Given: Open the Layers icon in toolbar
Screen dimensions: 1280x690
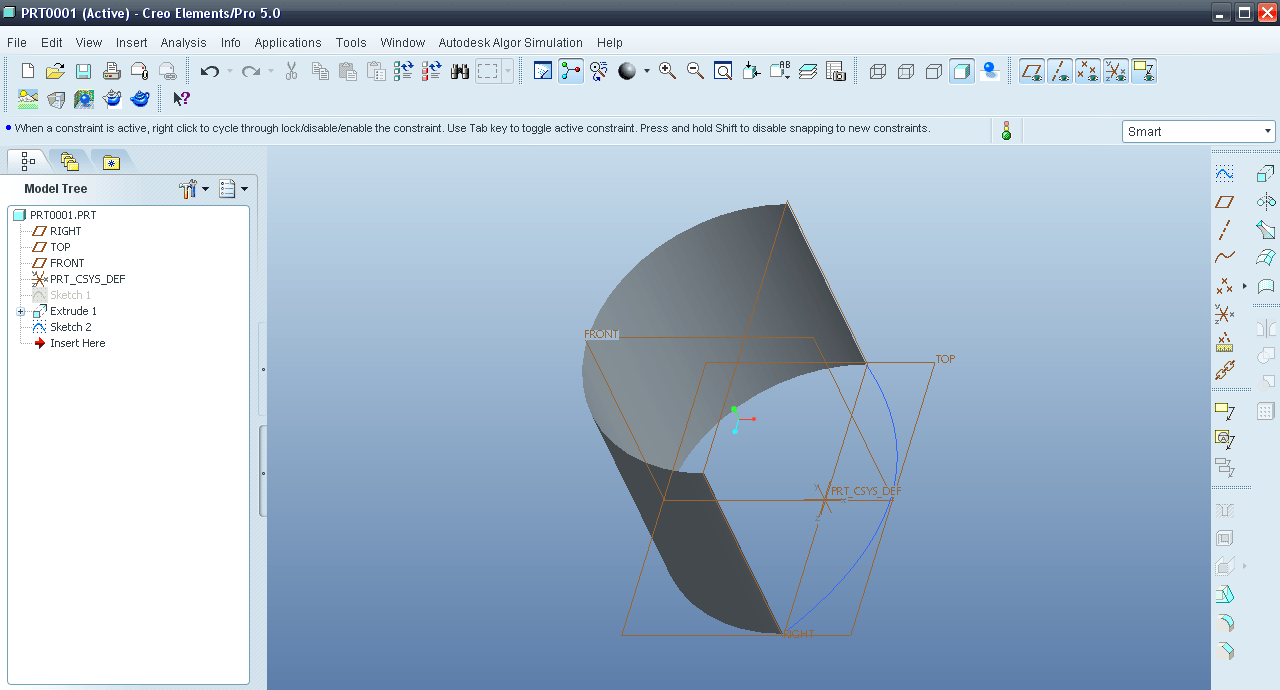Looking at the screenshot, I should [x=808, y=71].
